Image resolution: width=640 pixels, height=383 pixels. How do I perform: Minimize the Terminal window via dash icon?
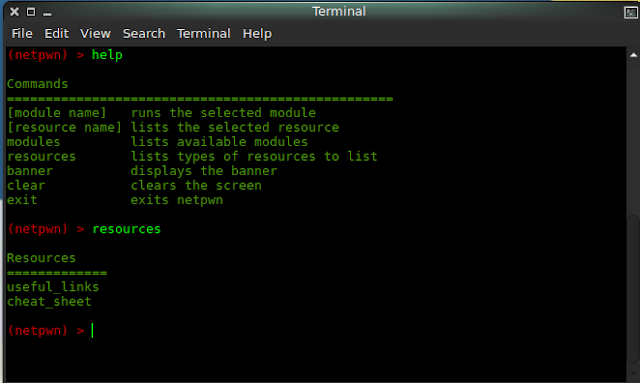47,14
